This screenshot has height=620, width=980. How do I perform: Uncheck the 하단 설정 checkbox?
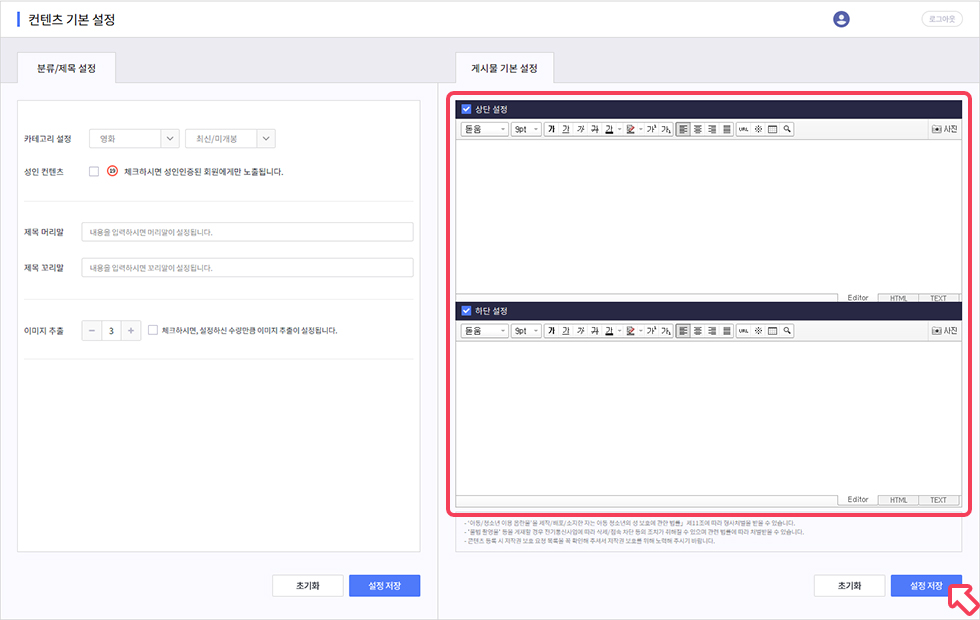(x=466, y=310)
